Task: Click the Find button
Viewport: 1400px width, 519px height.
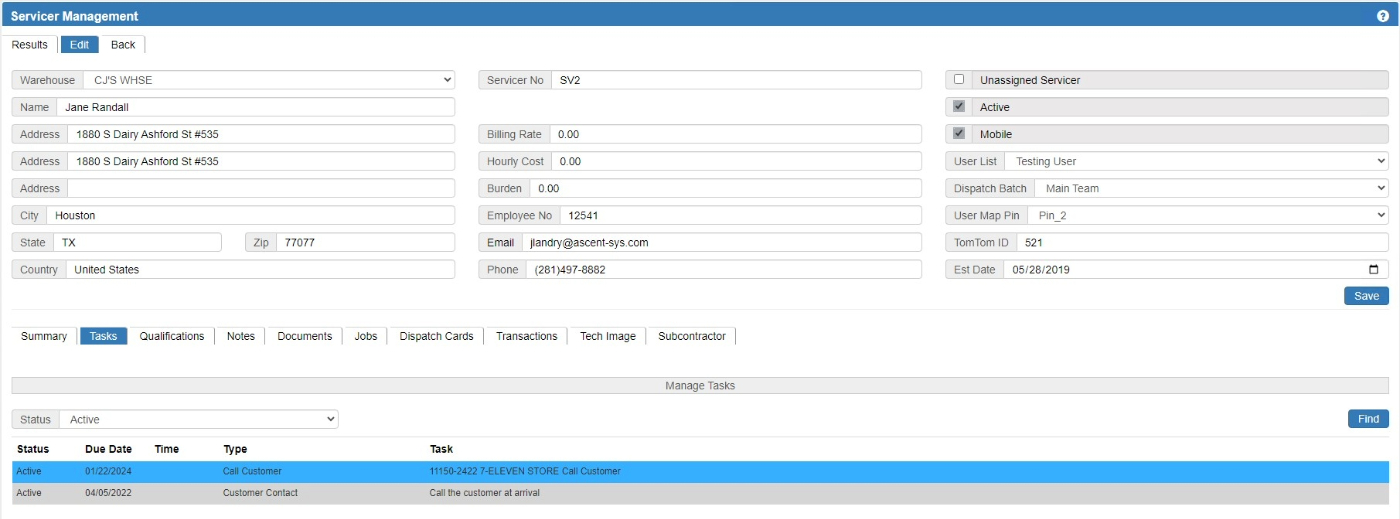Action: [x=1367, y=419]
